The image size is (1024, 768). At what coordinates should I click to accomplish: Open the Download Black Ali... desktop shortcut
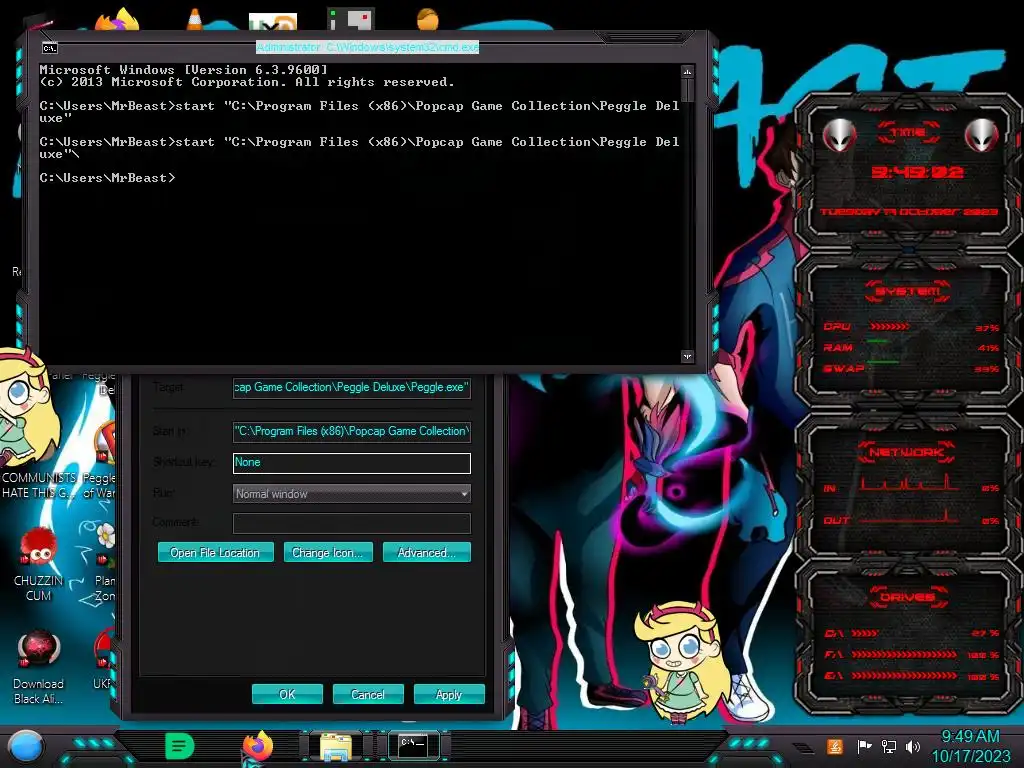(x=38, y=667)
